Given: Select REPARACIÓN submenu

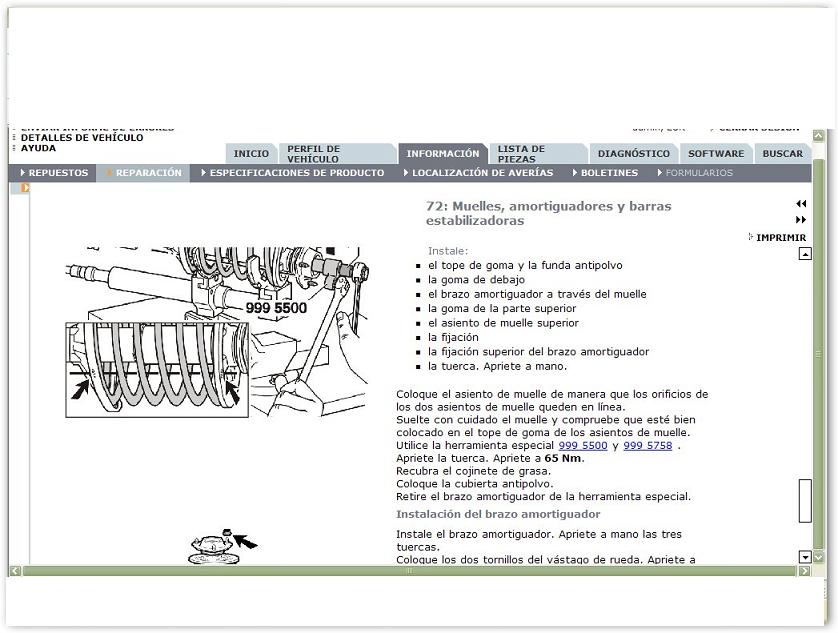Looking at the screenshot, I should point(143,173).
